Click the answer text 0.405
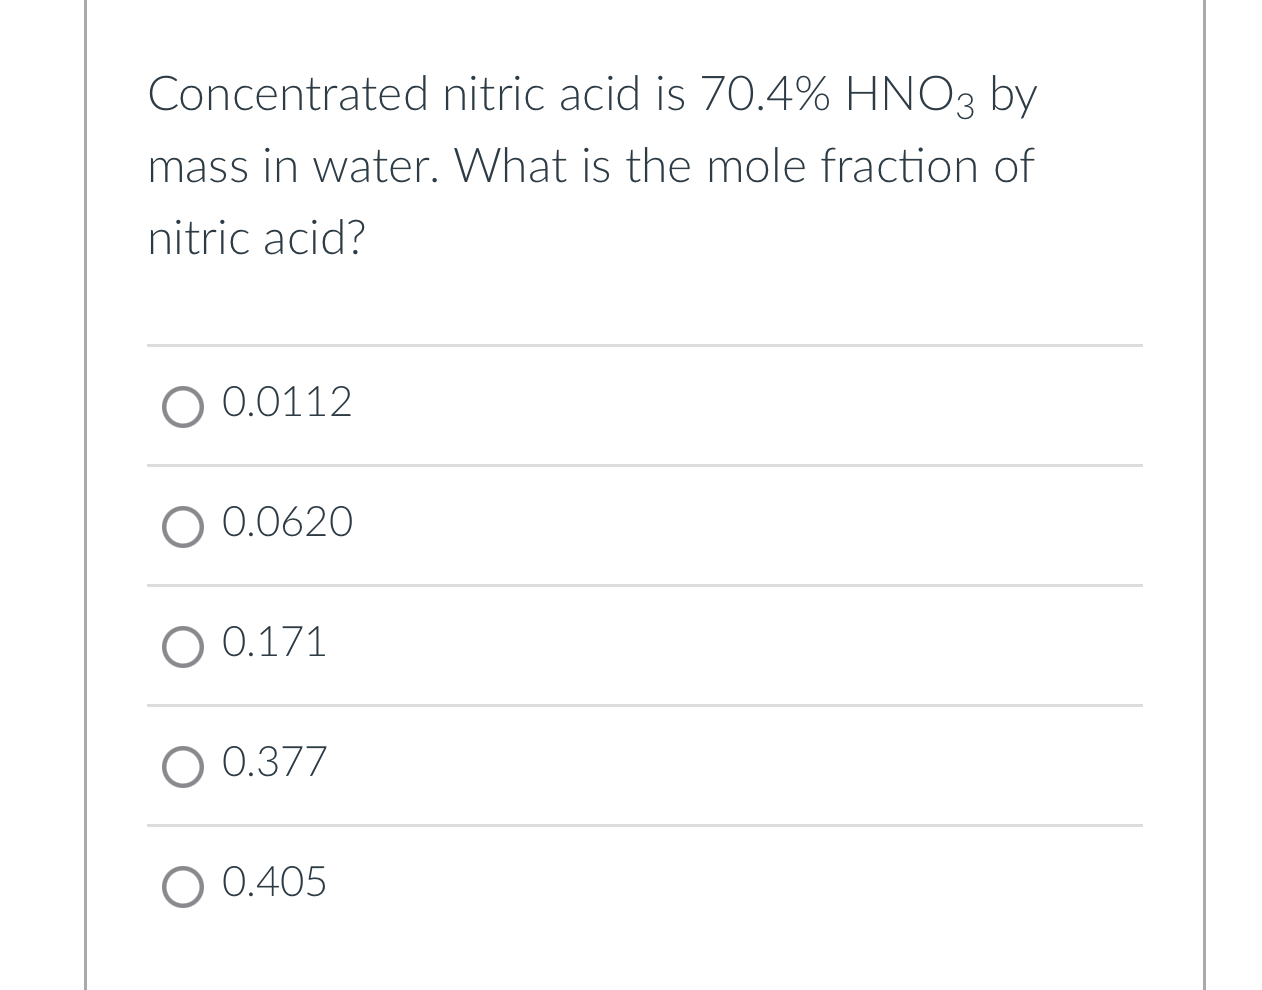The image size is (1262, 990). tap(274, 883)
